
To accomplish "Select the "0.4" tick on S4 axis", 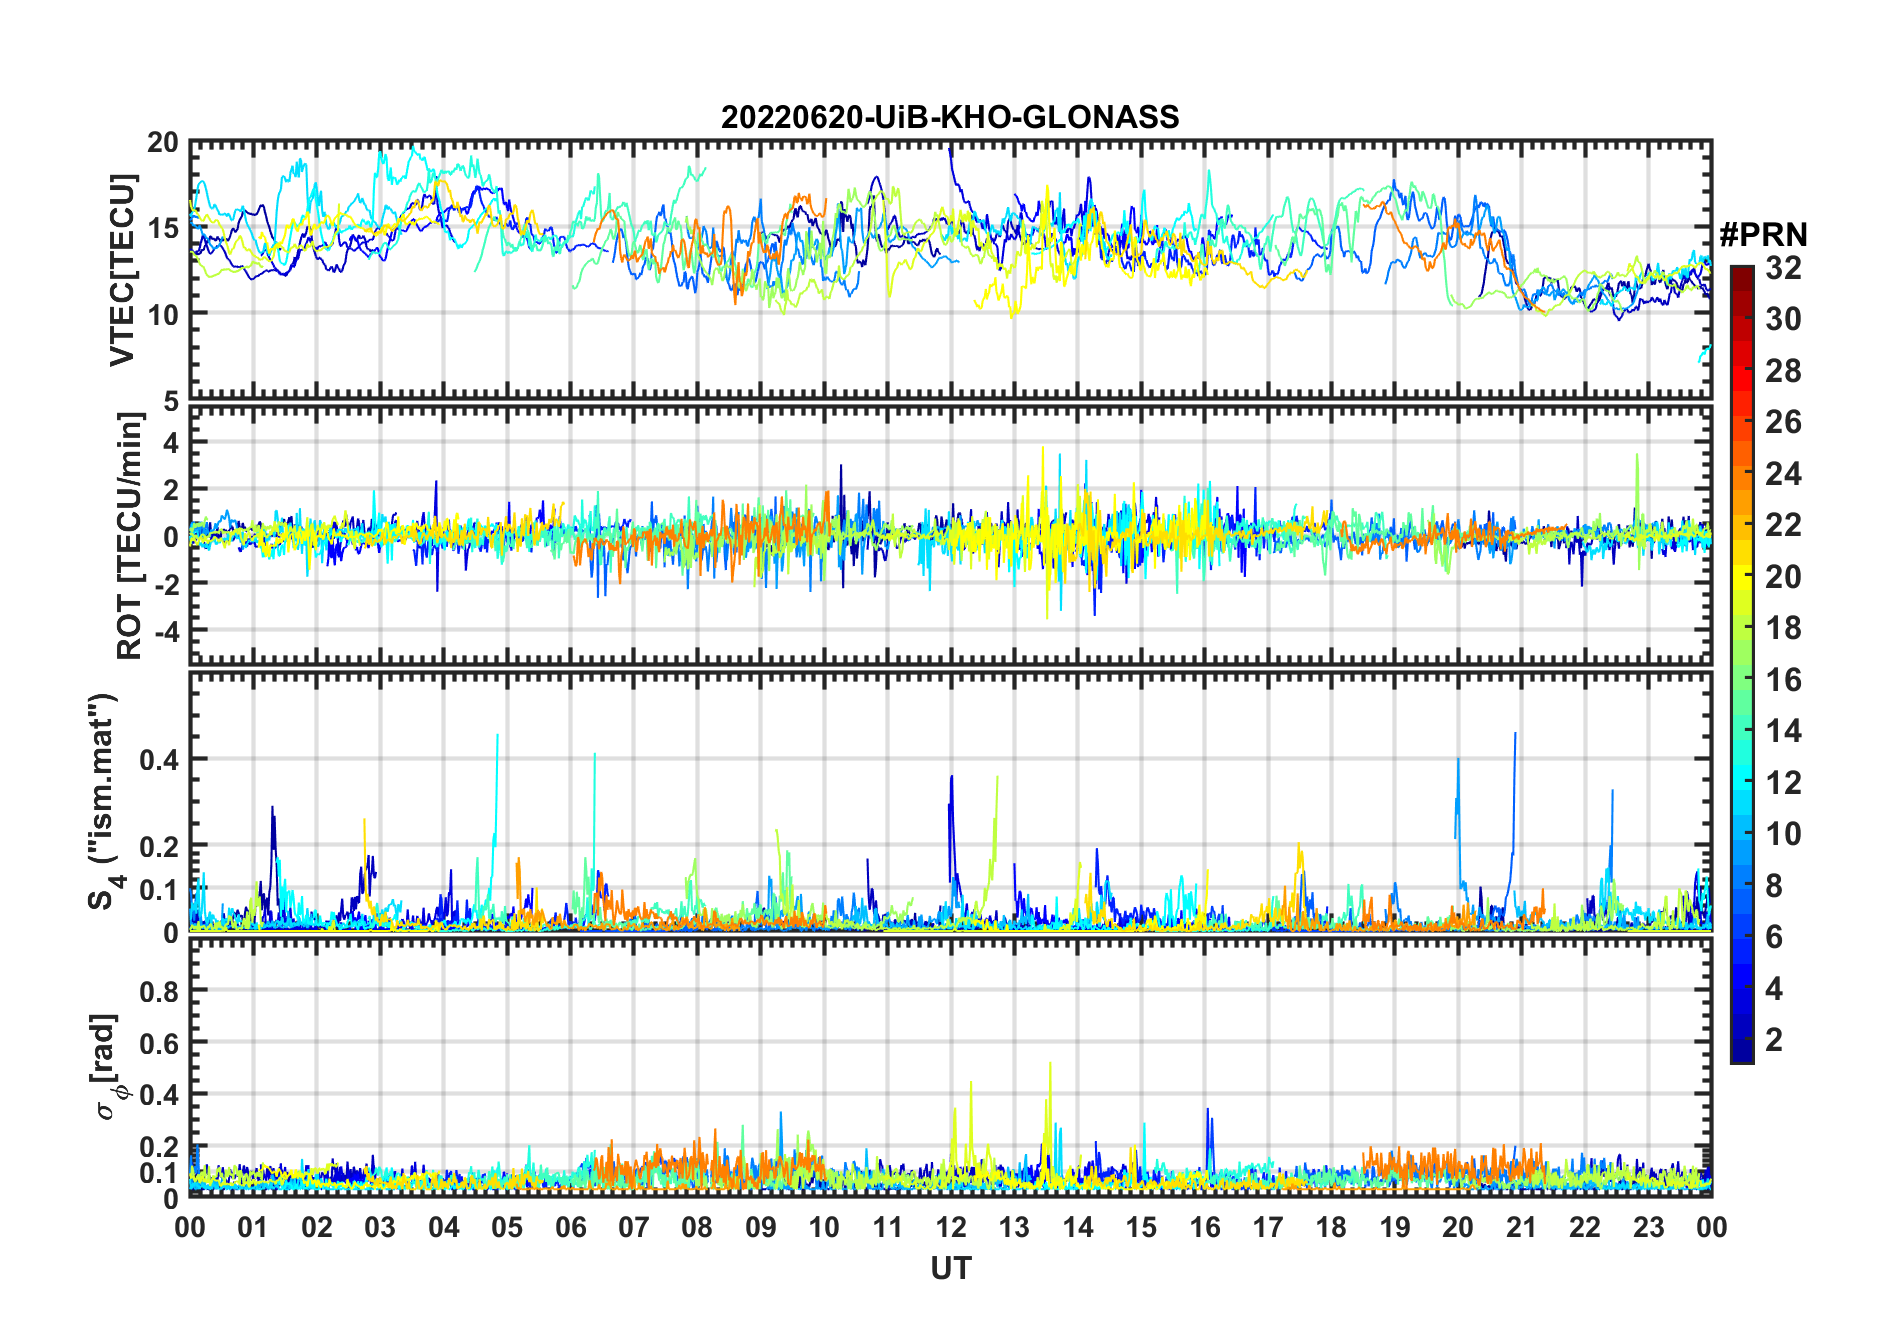I will pyautogui.click(x=160, y=759).
